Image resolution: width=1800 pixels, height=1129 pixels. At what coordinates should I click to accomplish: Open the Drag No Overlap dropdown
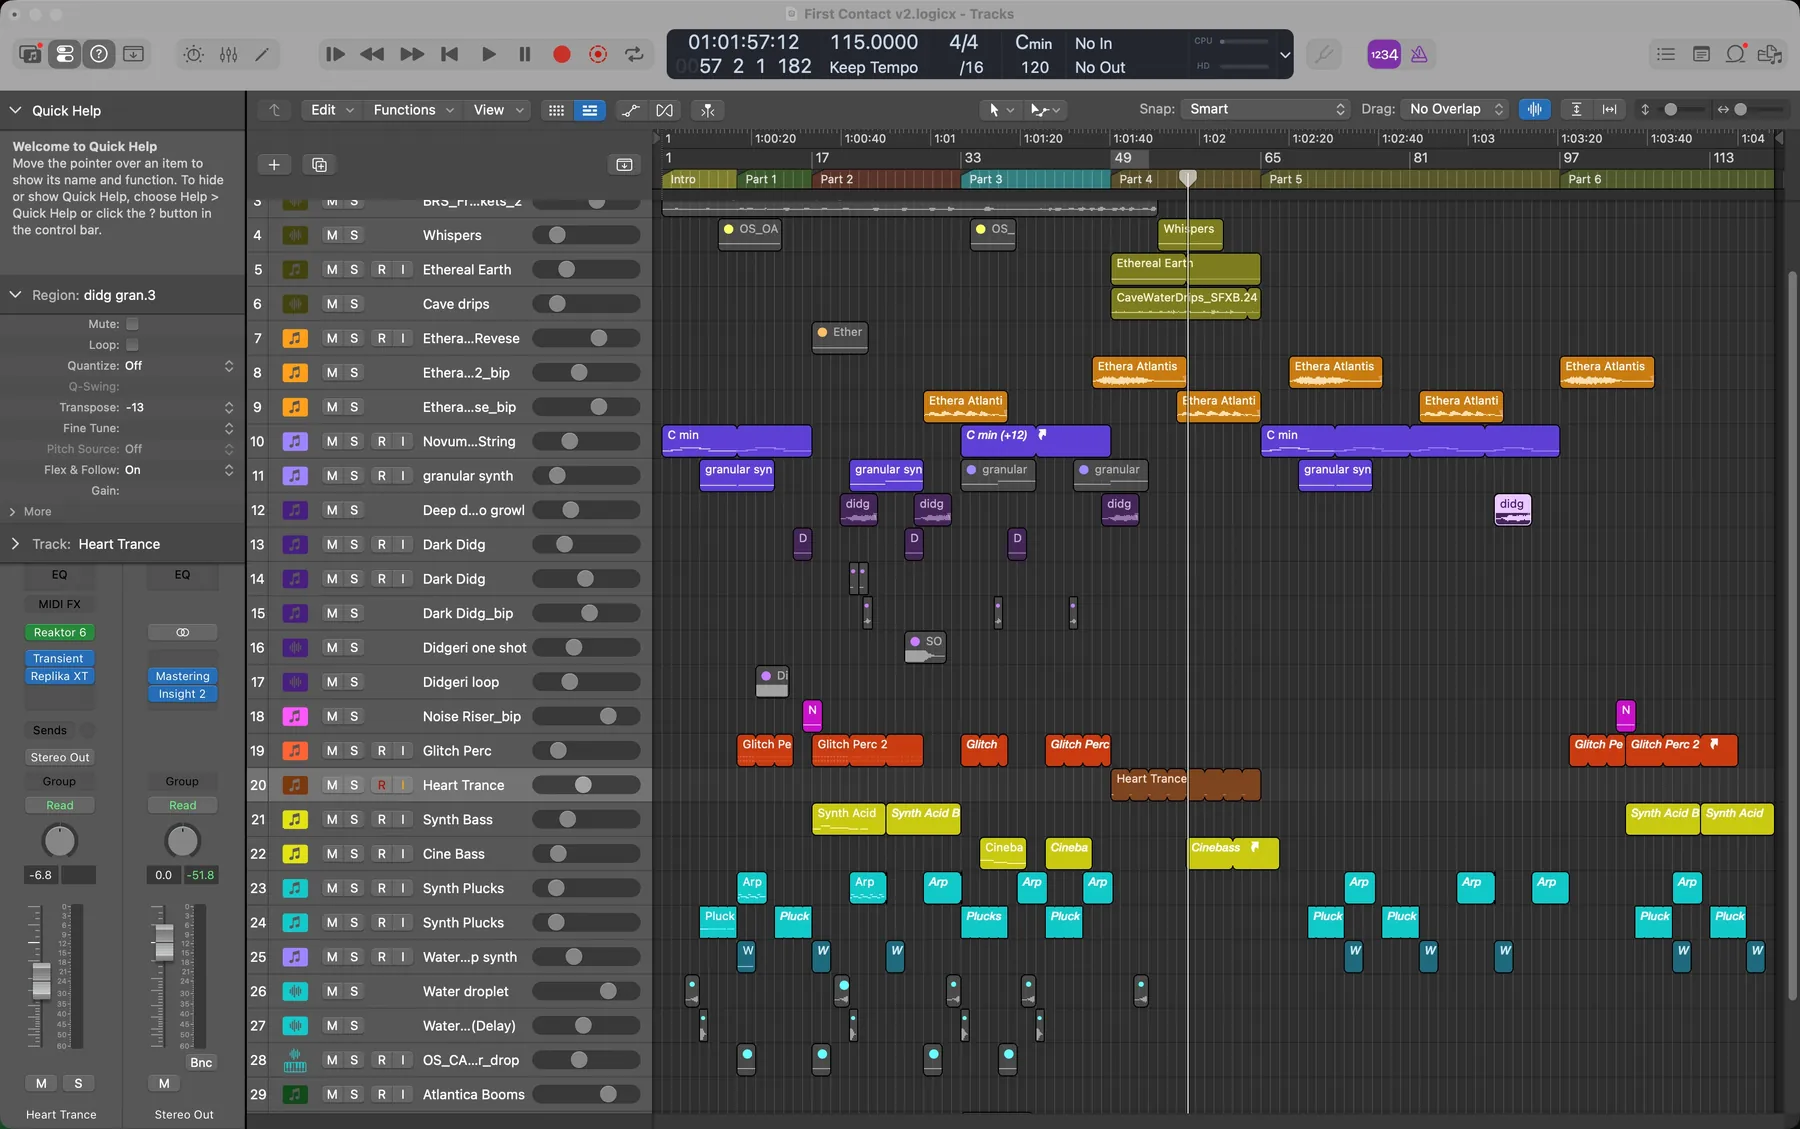click(x=1454, y=109)
